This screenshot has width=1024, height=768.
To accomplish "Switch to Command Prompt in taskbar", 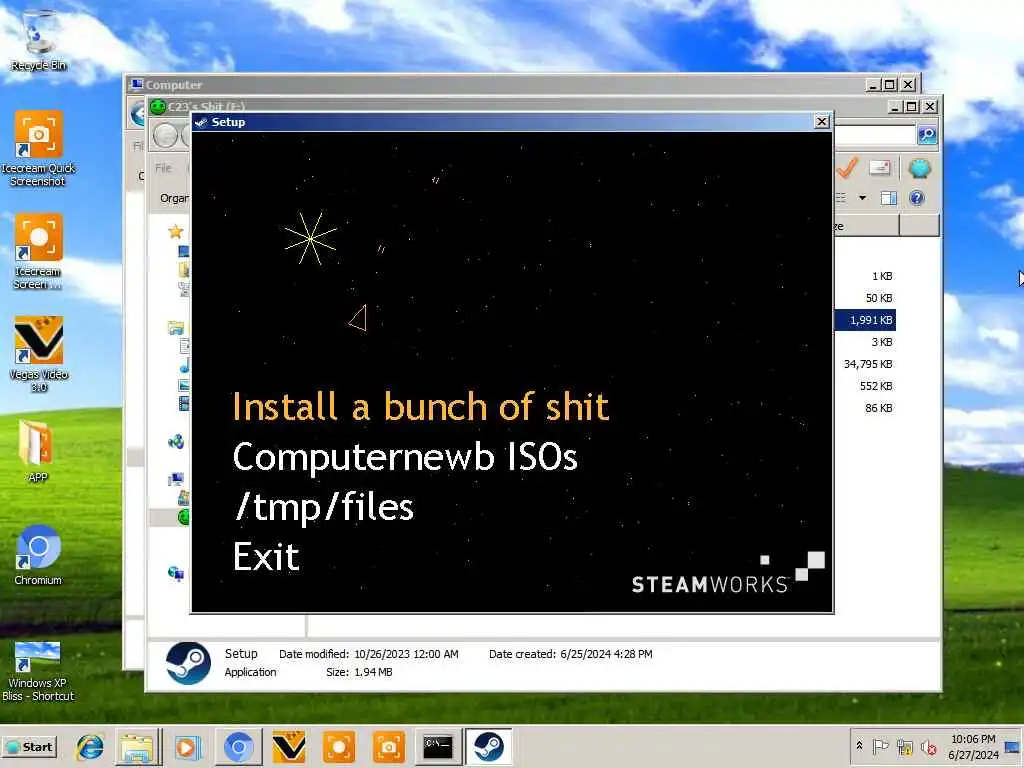I will (x=438, y=746).
